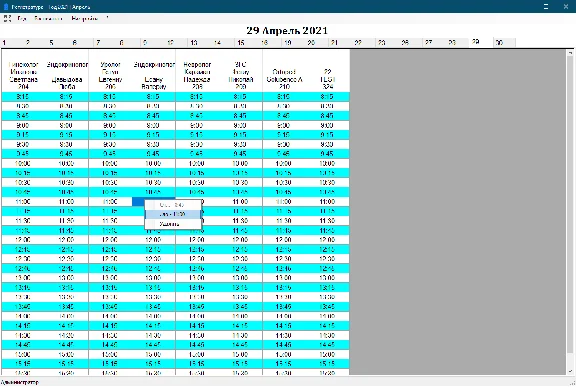Select 9:00 slot in Уролог 205 column
The width and height of the screenshot is (576, 387).
coord(110,125)
